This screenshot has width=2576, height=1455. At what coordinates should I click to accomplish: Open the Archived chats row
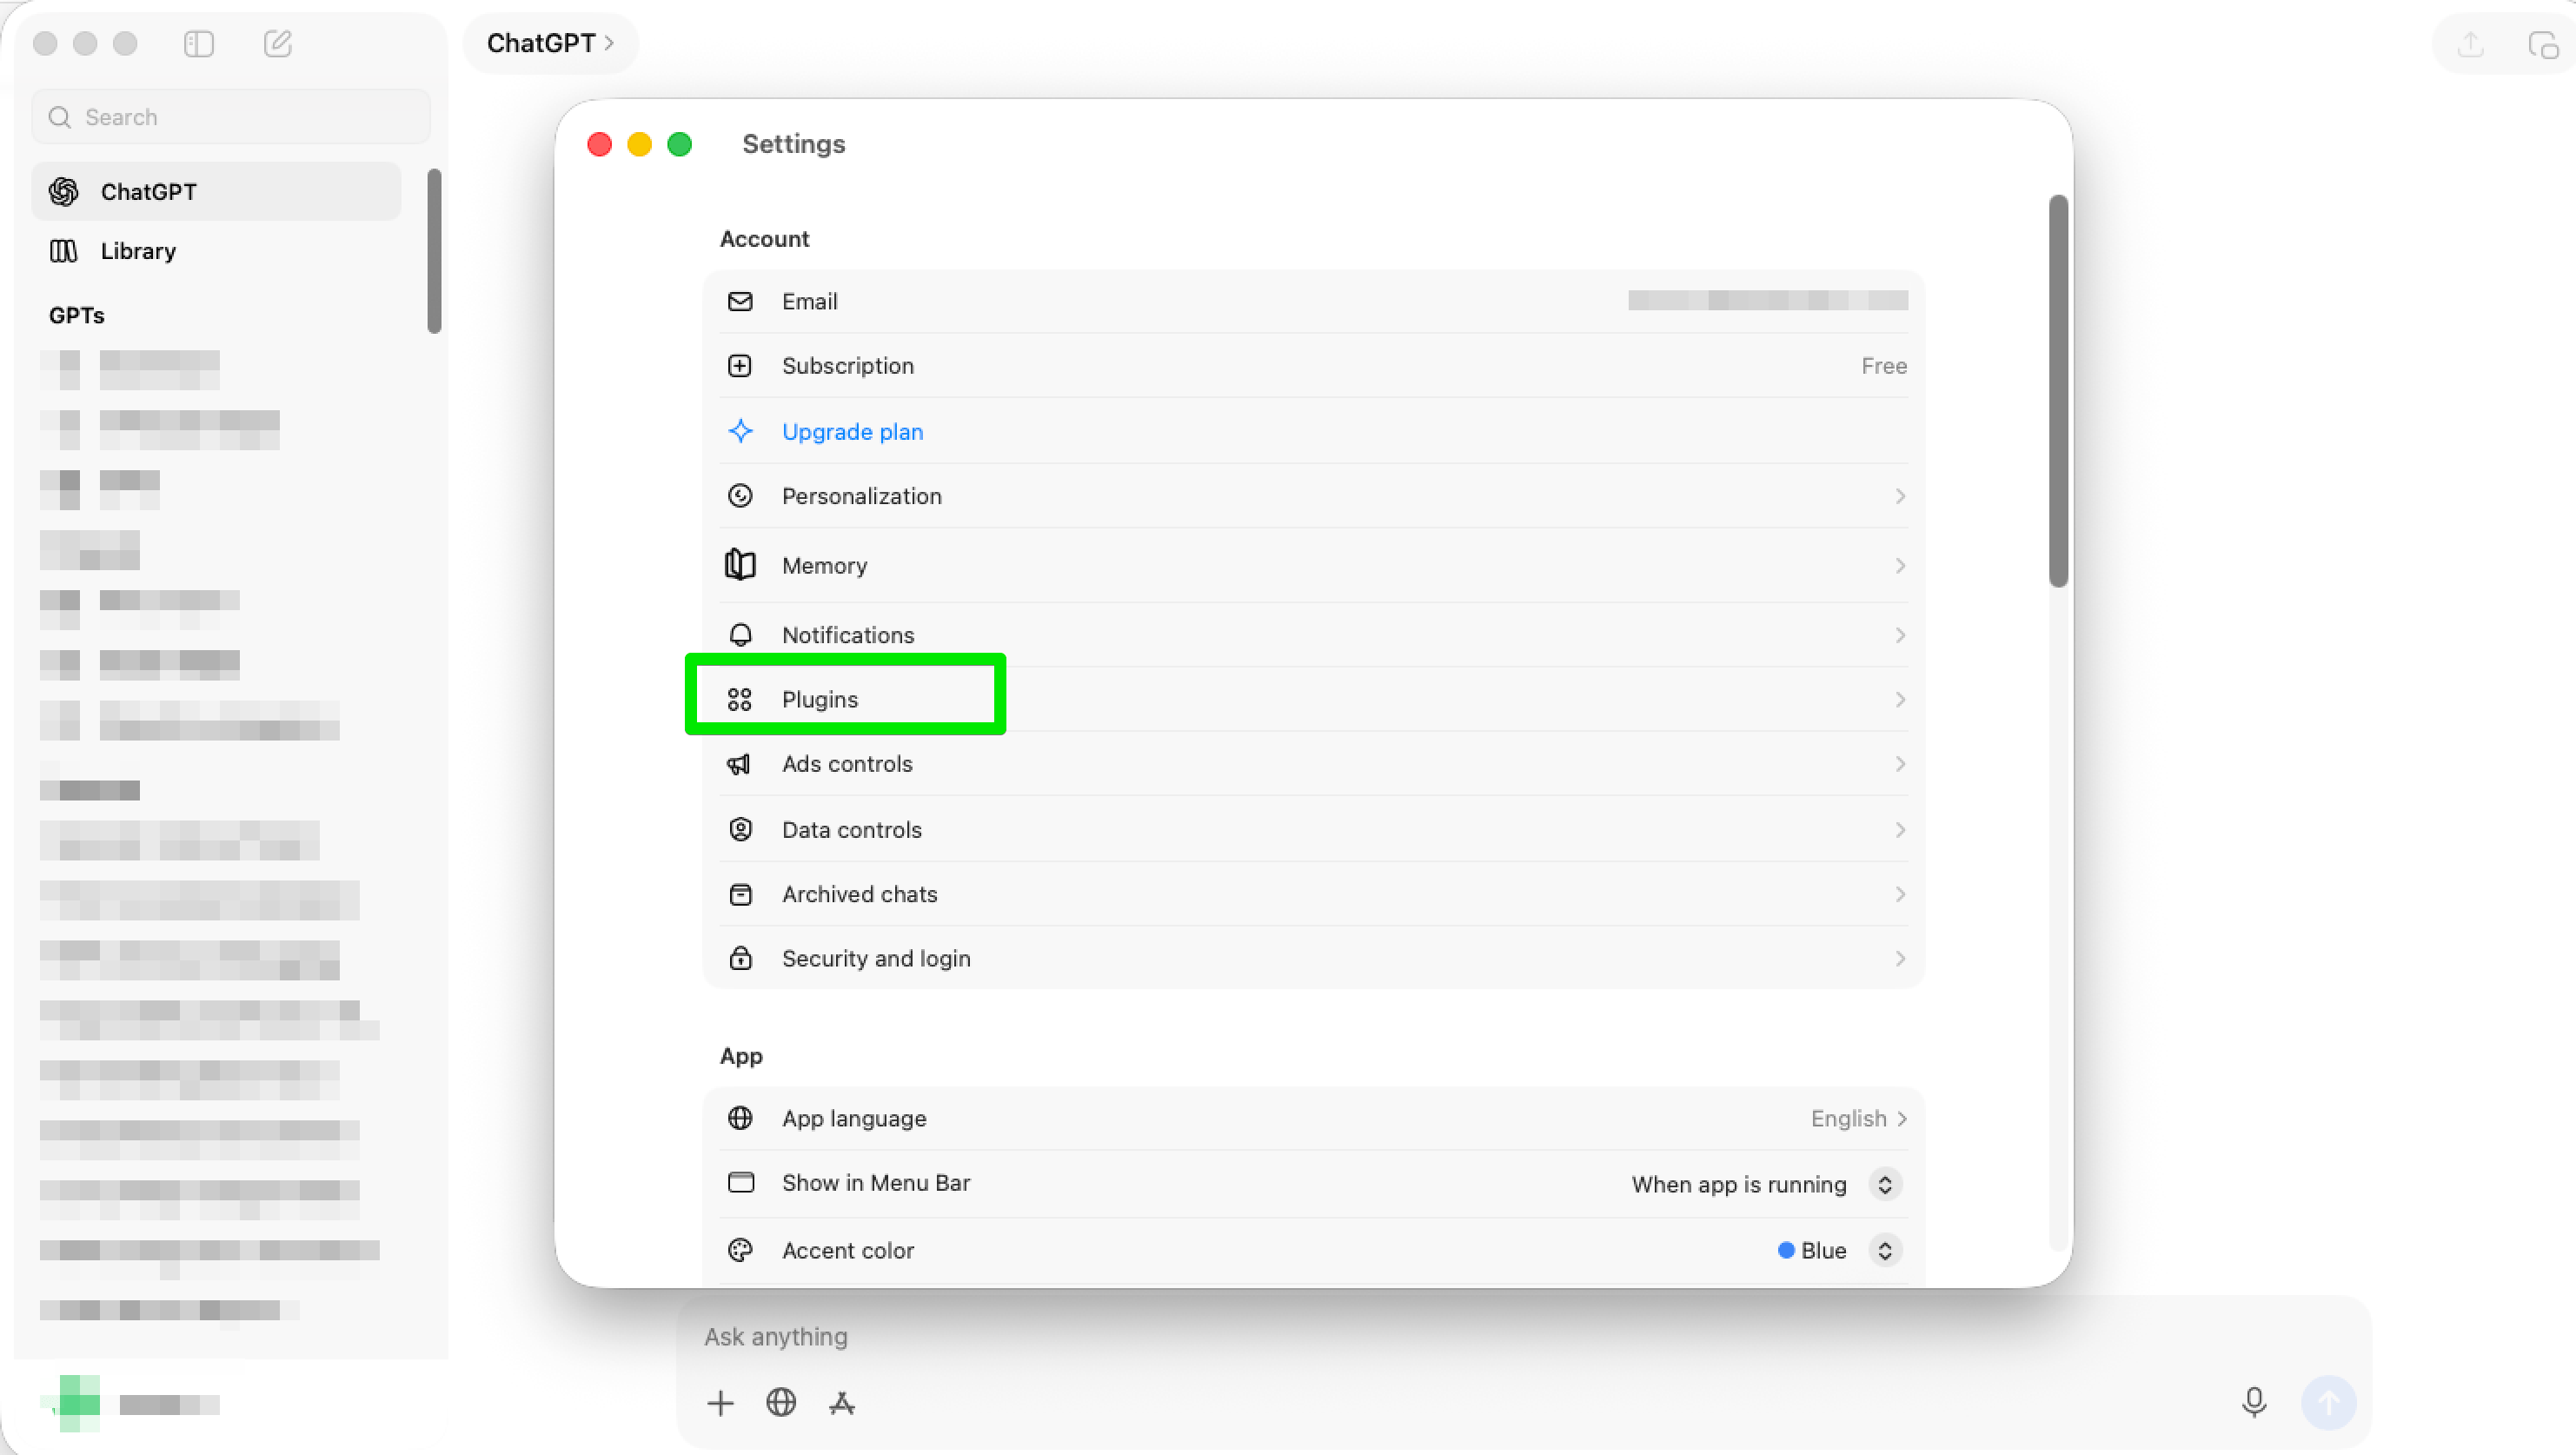click(x=1313, y=894)
